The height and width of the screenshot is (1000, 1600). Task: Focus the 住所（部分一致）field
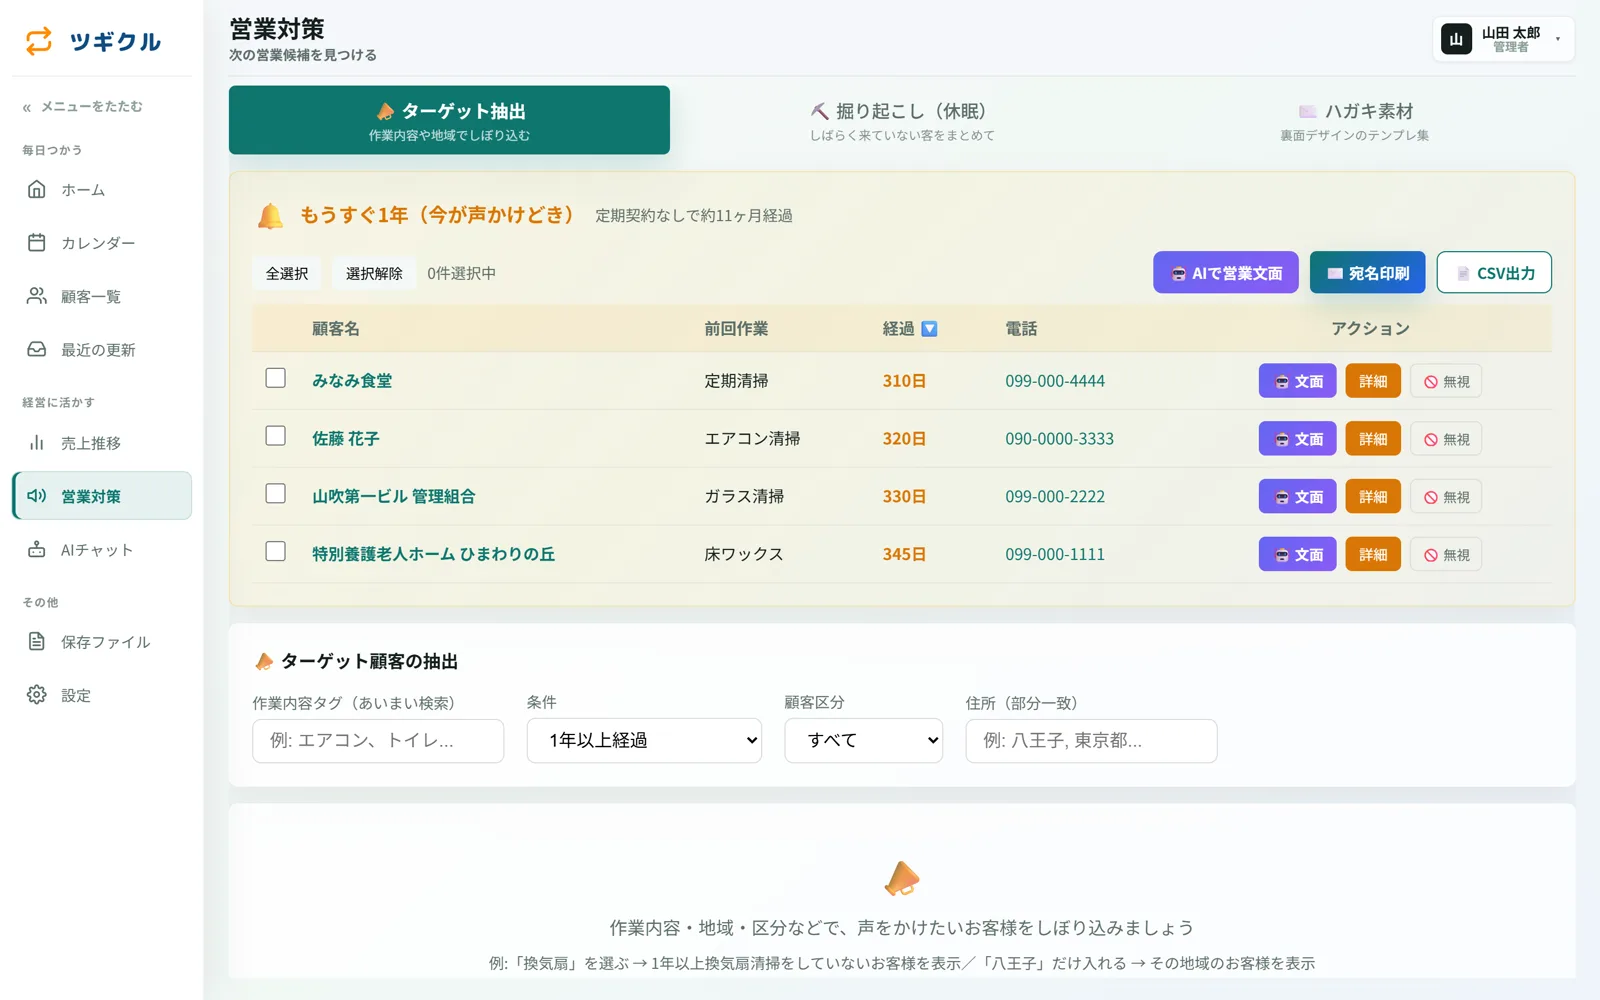(x=1091, y=741)
